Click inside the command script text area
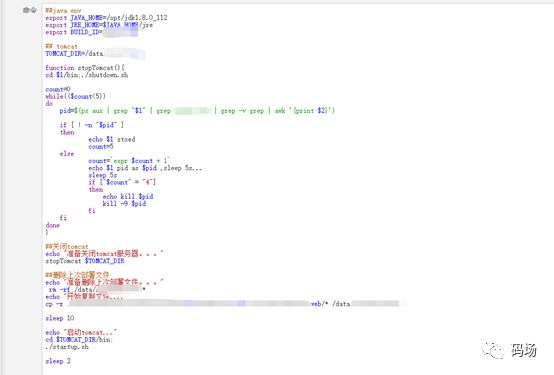The image size is (554, 375). (x=298, y=189)
